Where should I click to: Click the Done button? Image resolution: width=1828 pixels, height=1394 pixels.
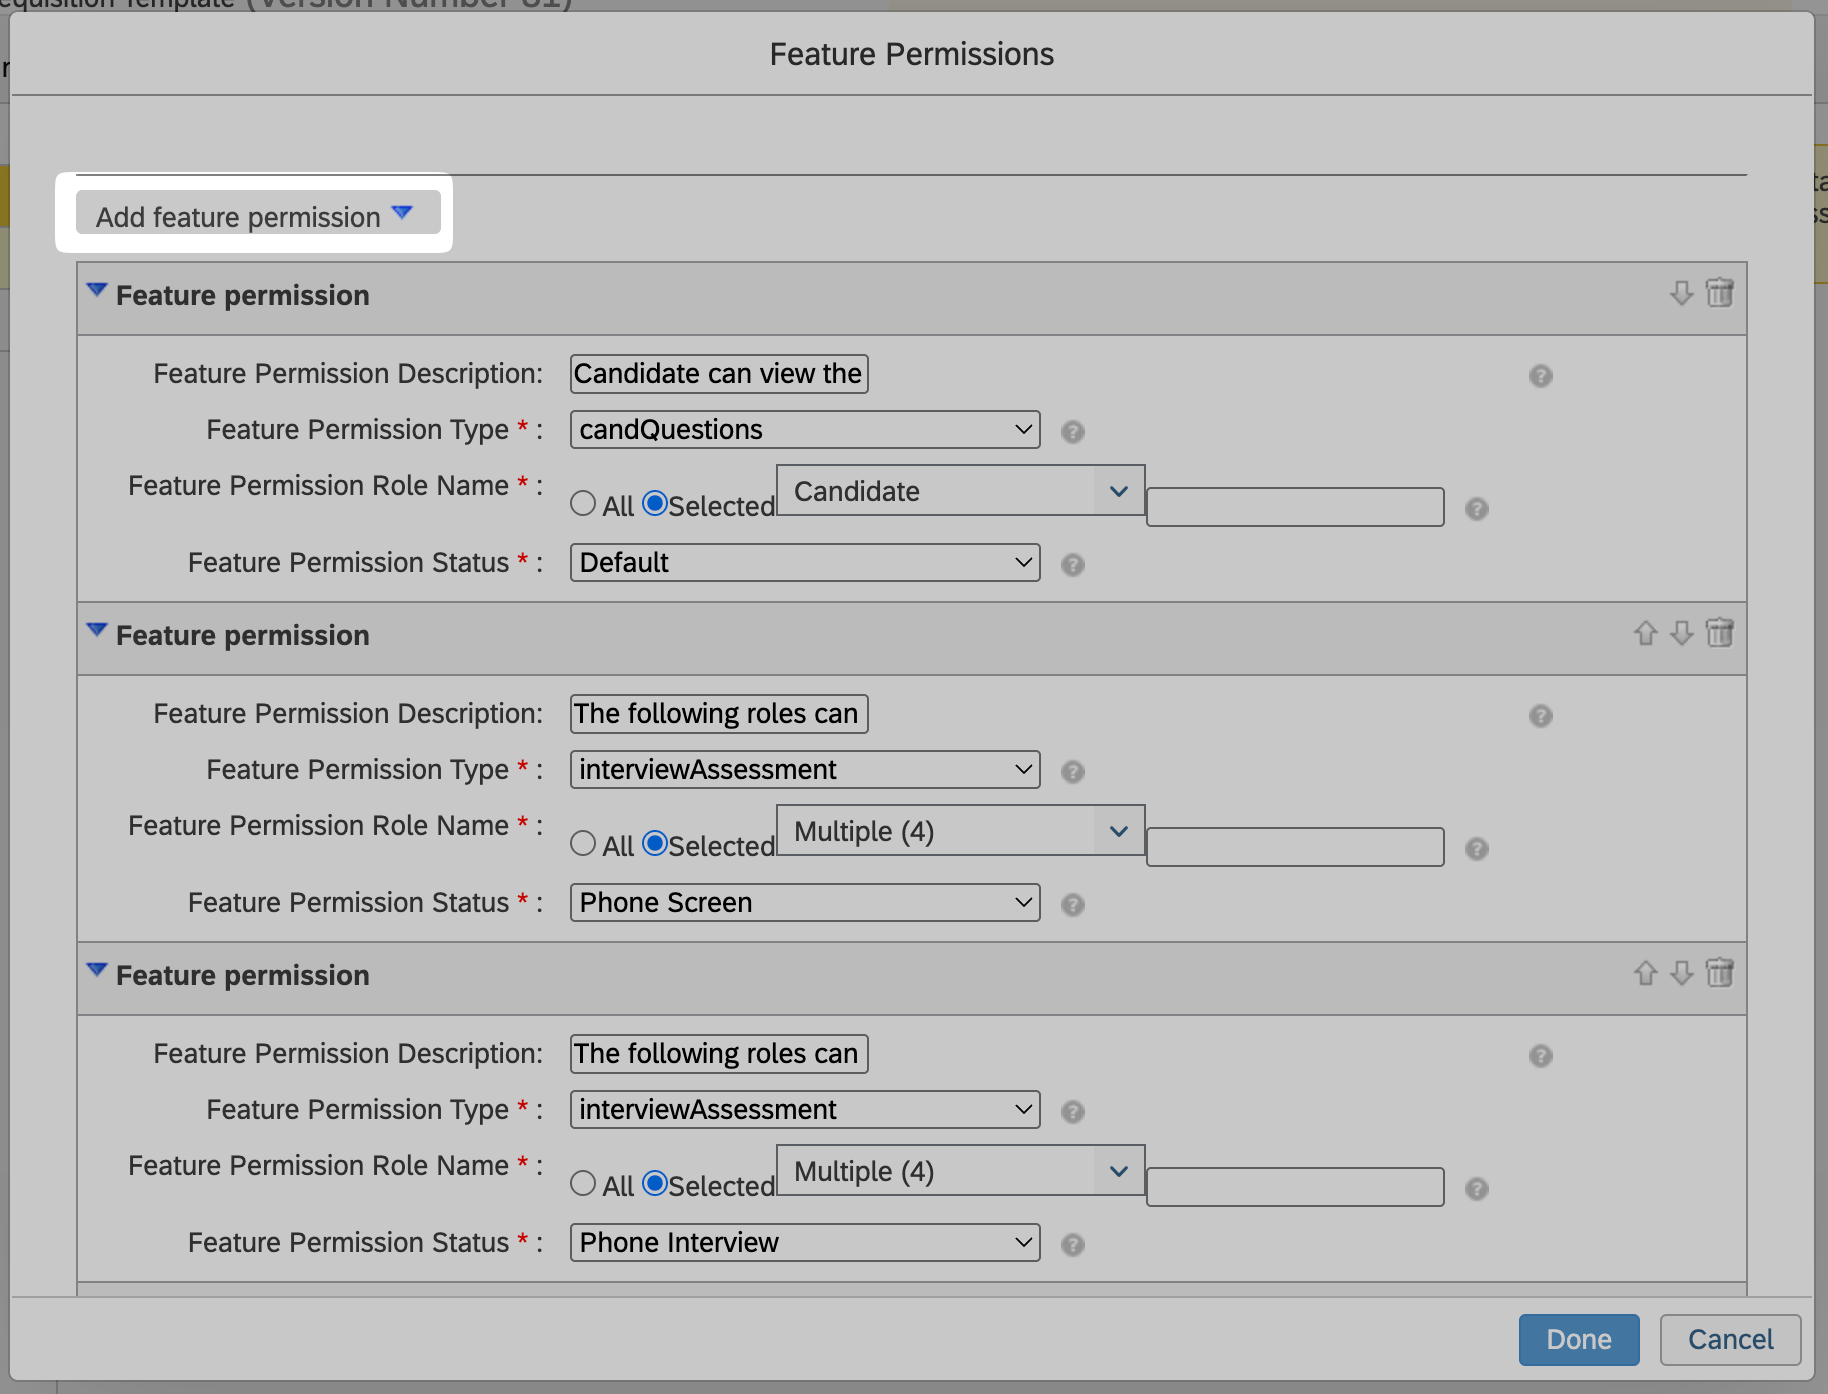coord(1578,1339)
